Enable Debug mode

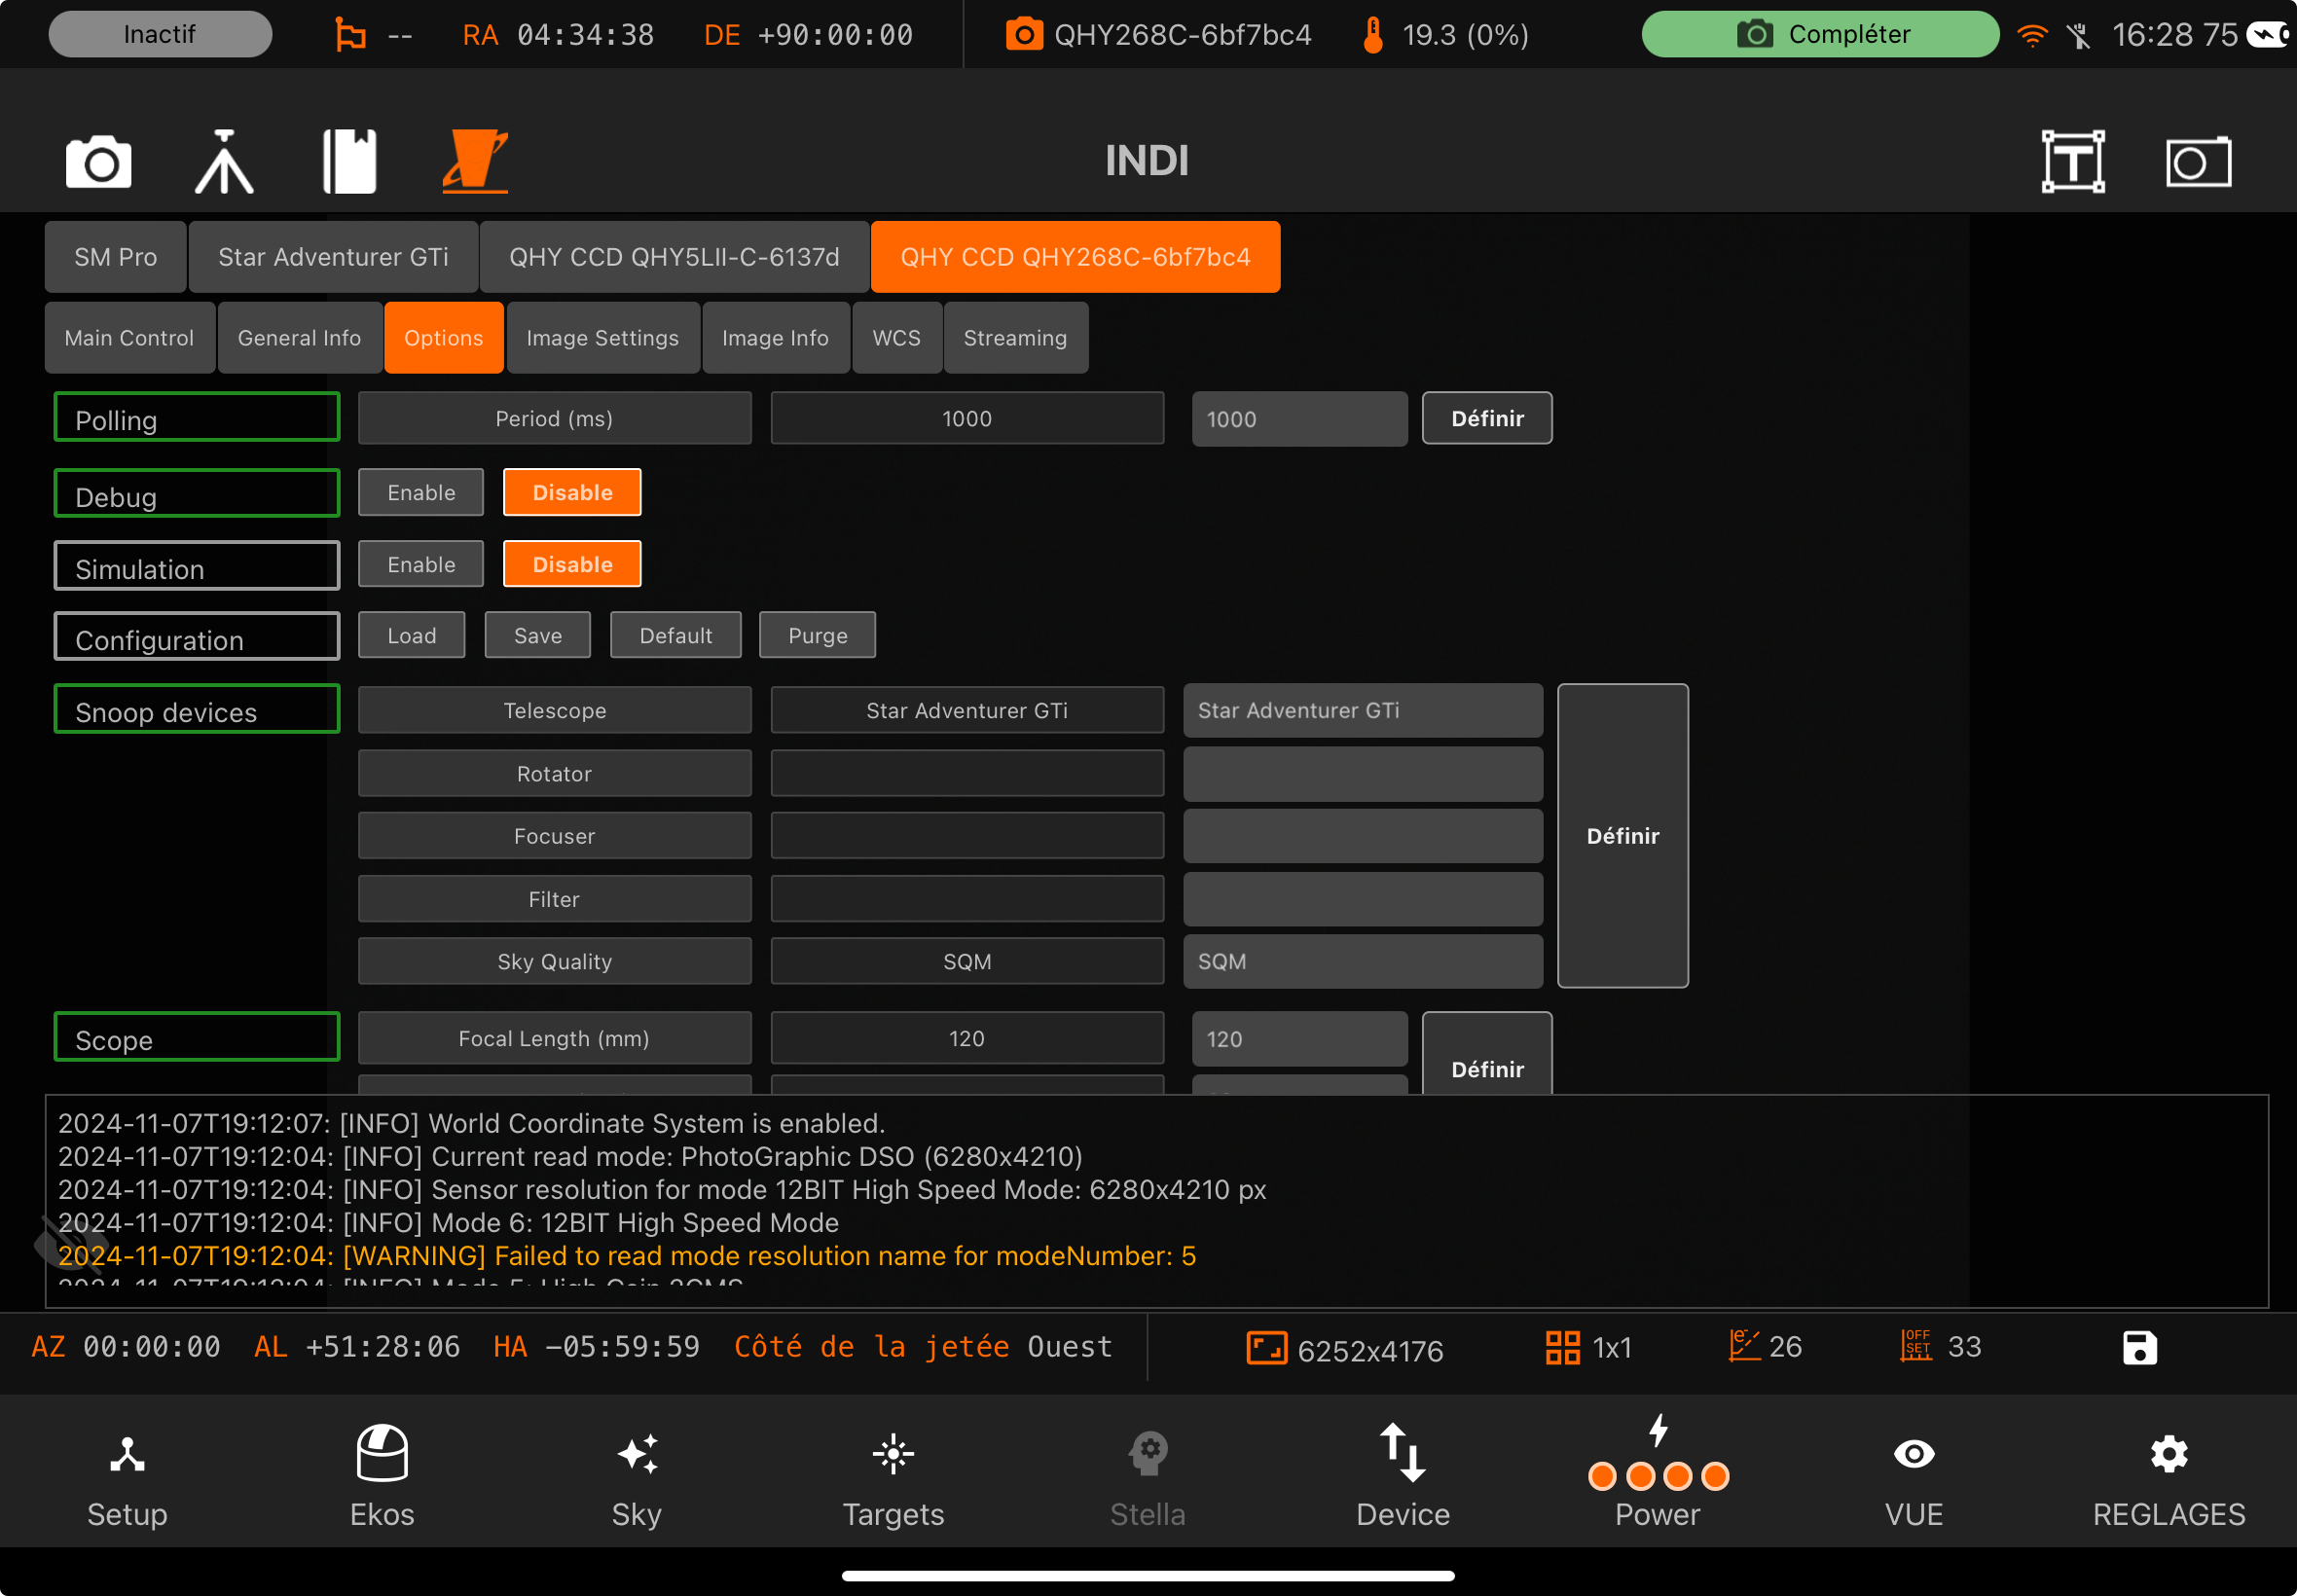click(x=421, y=492)
